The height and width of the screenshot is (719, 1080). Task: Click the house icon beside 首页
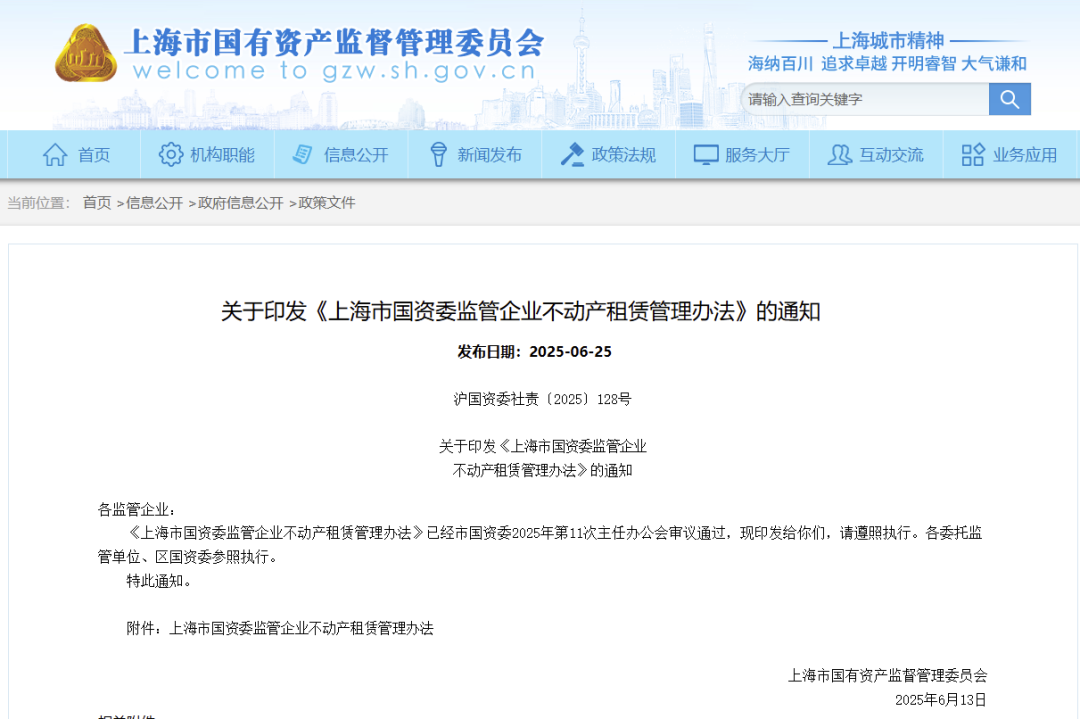[55, 155]
